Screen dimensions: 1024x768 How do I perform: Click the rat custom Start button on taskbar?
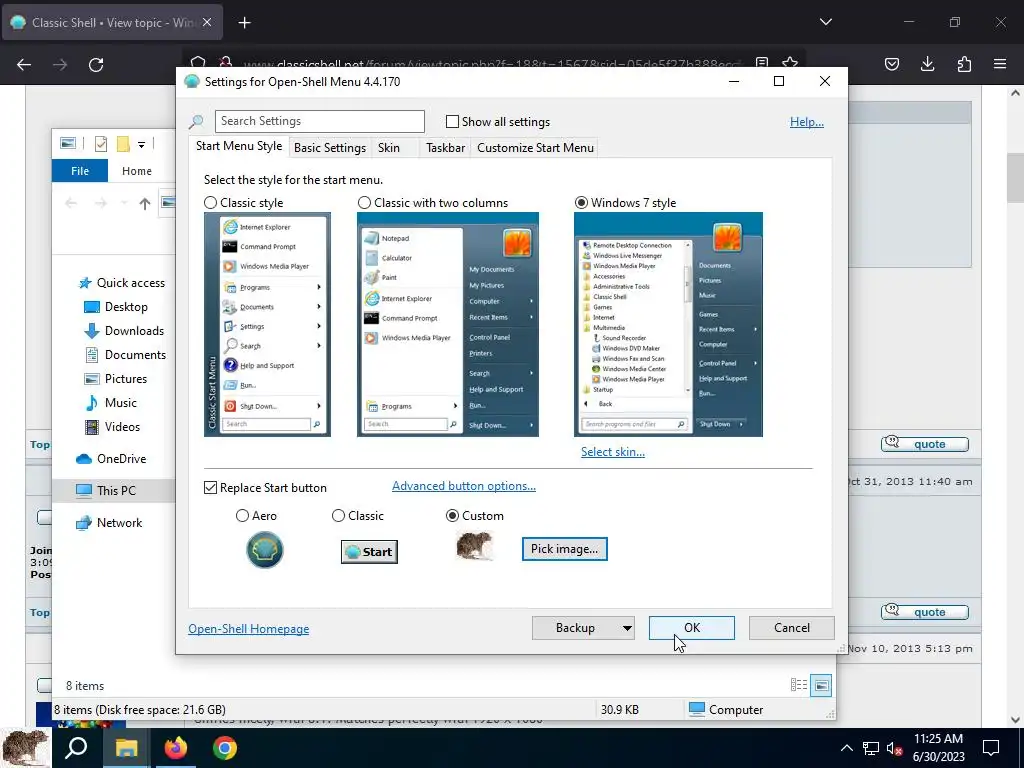tap(25, 748)
